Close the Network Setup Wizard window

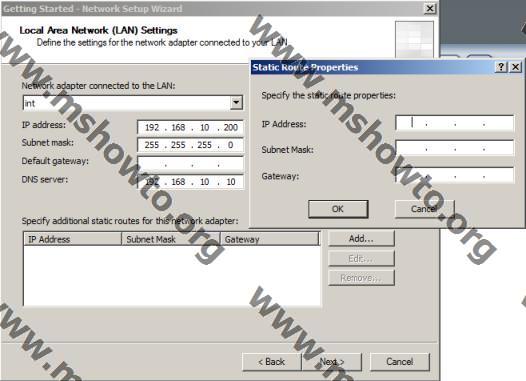coord(430,8)
